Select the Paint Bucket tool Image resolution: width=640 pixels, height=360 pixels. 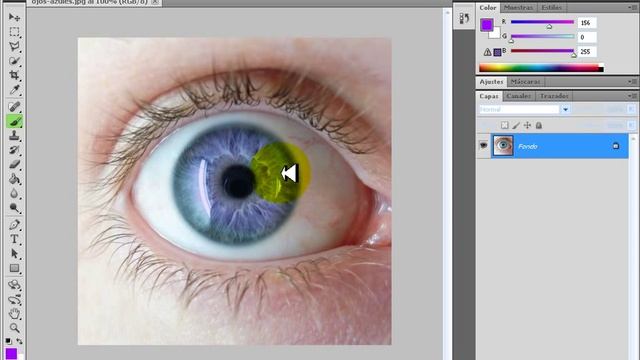14,179
